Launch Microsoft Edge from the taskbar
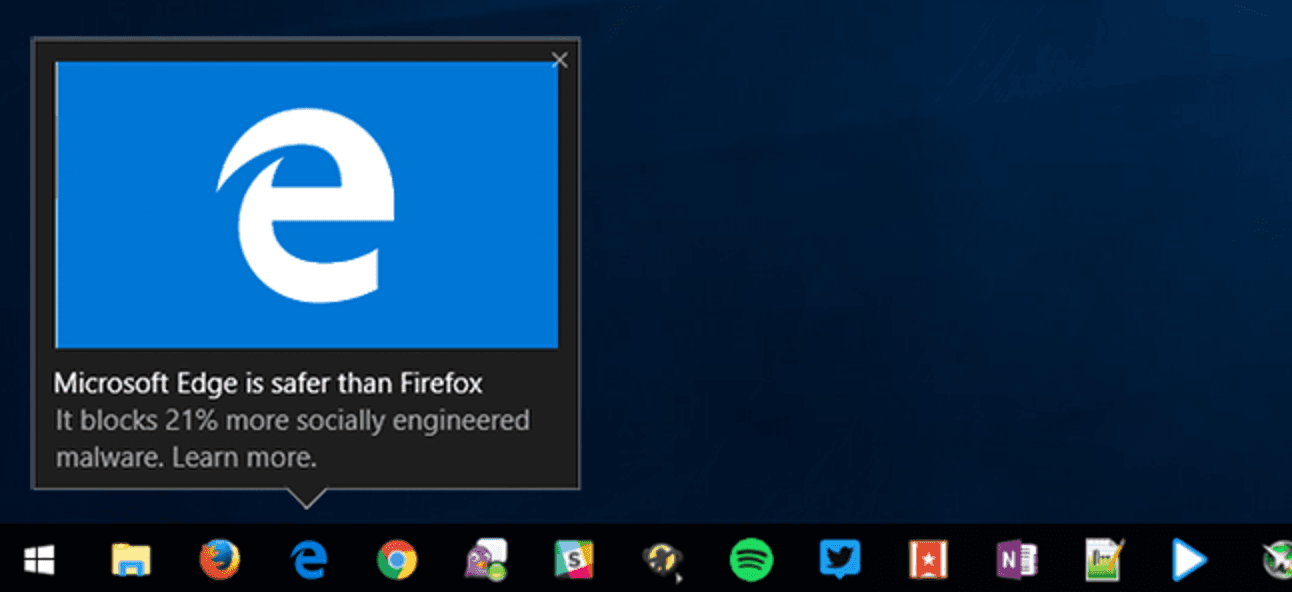 tap(309, 560)
